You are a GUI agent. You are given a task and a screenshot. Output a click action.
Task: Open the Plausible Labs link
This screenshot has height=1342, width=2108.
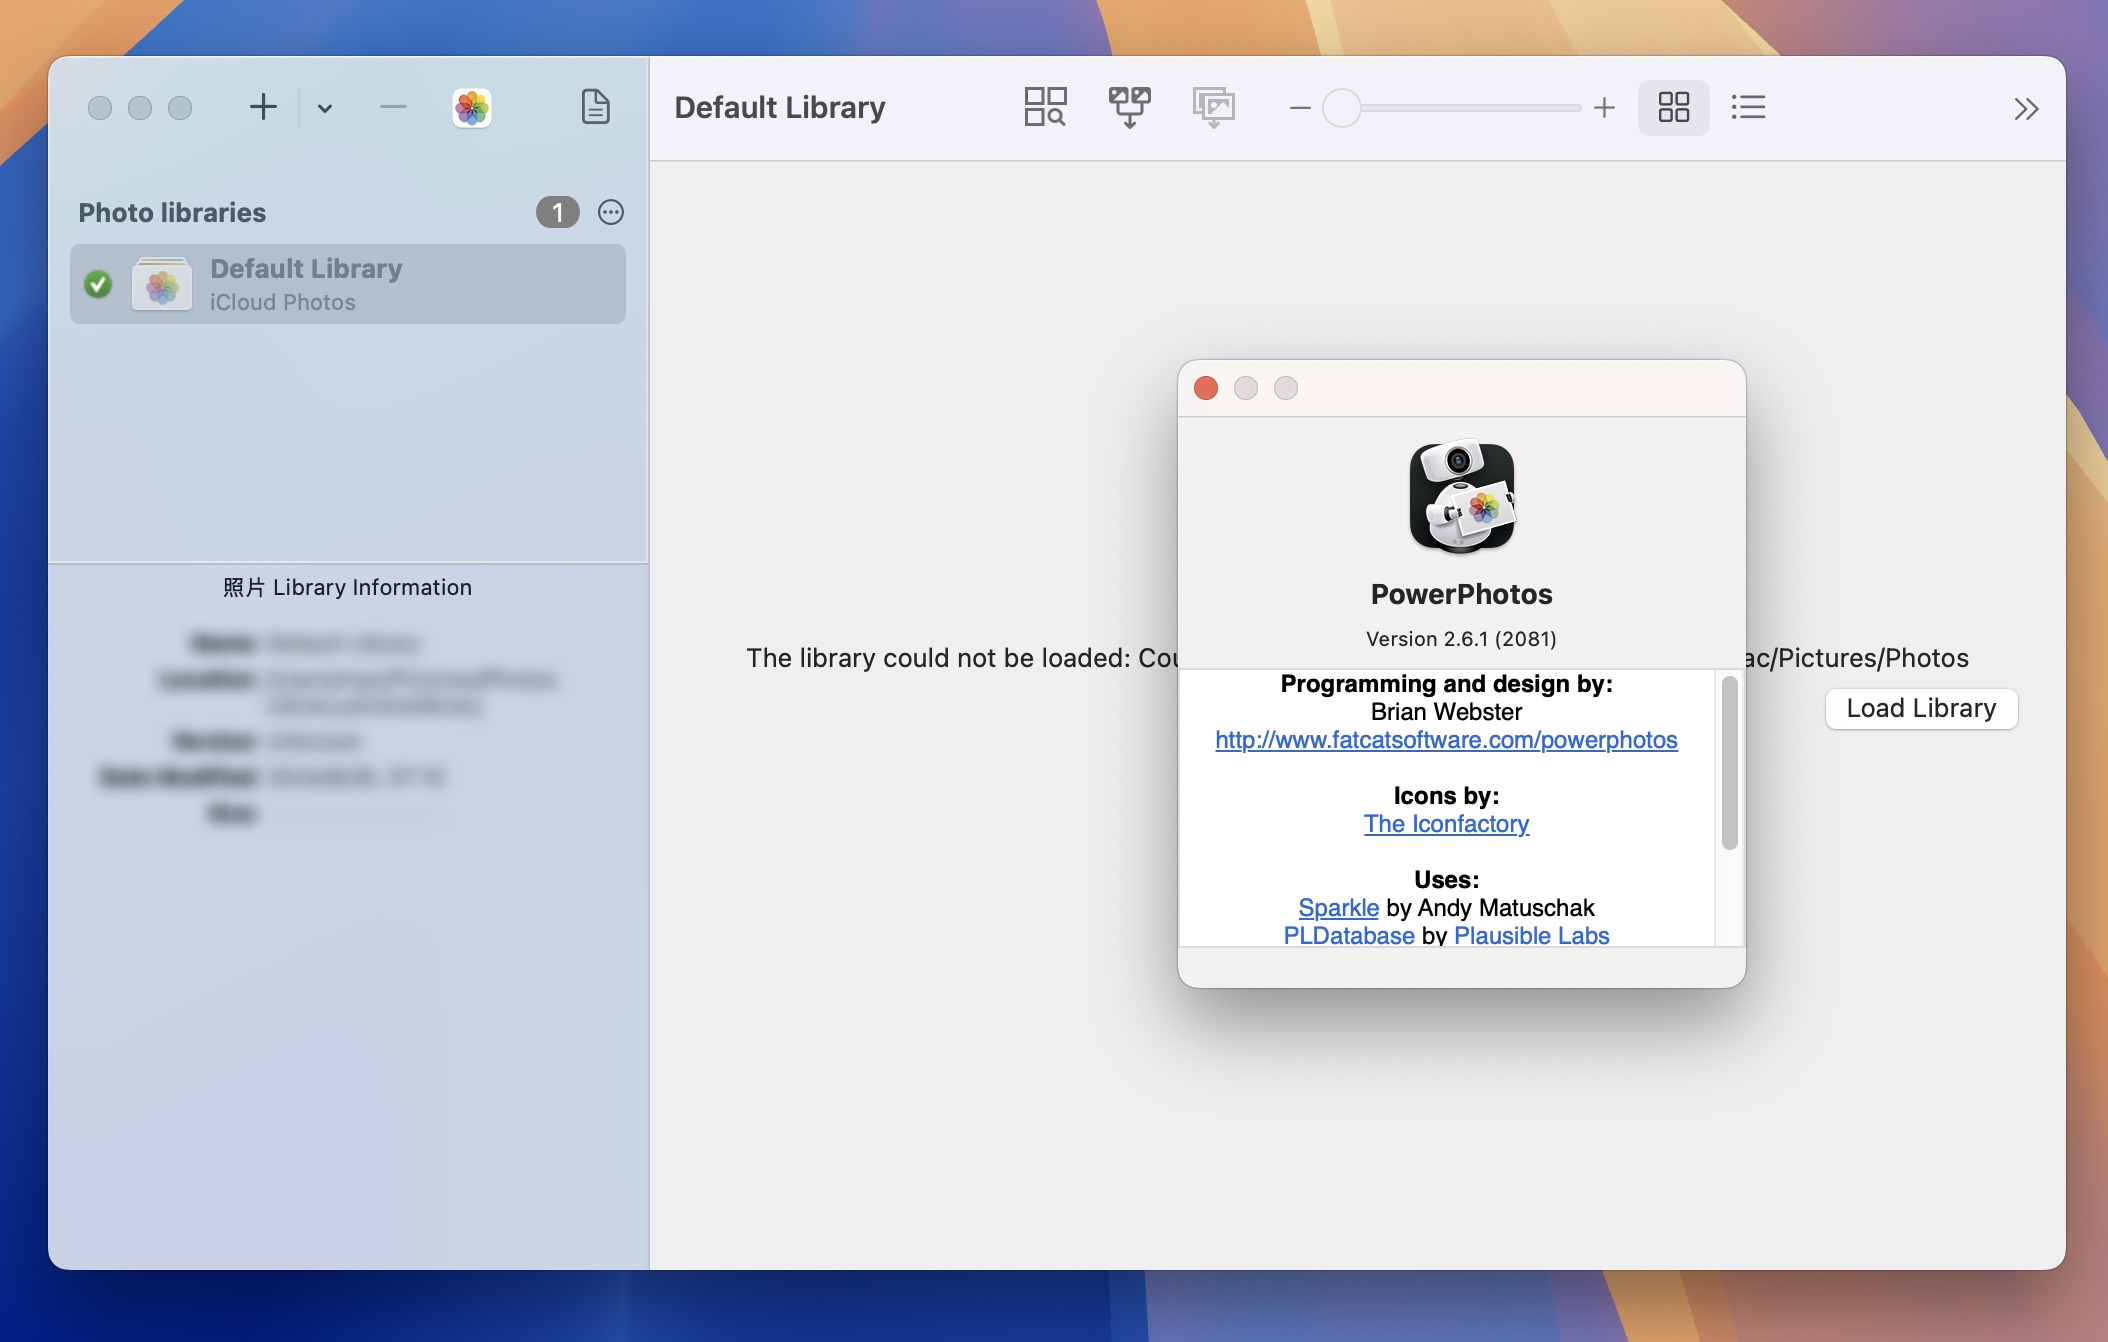coord(1531,935)
